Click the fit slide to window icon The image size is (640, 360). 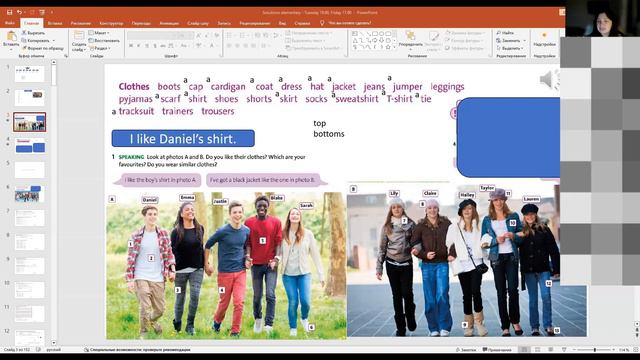[635, 350]
